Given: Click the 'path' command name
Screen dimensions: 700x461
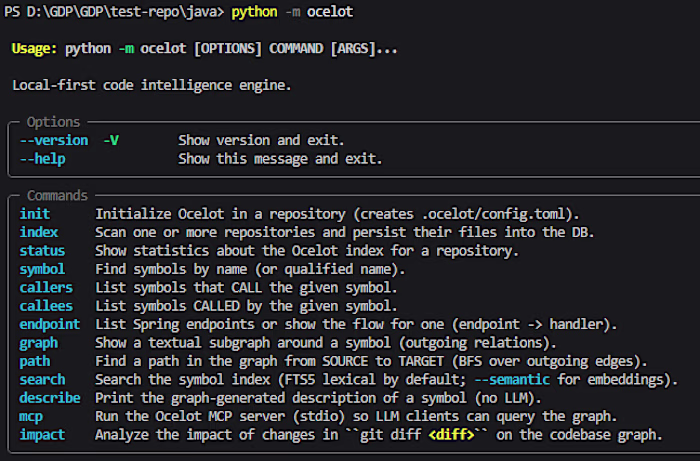Looking at the screenshot, I should coord(34,361).
